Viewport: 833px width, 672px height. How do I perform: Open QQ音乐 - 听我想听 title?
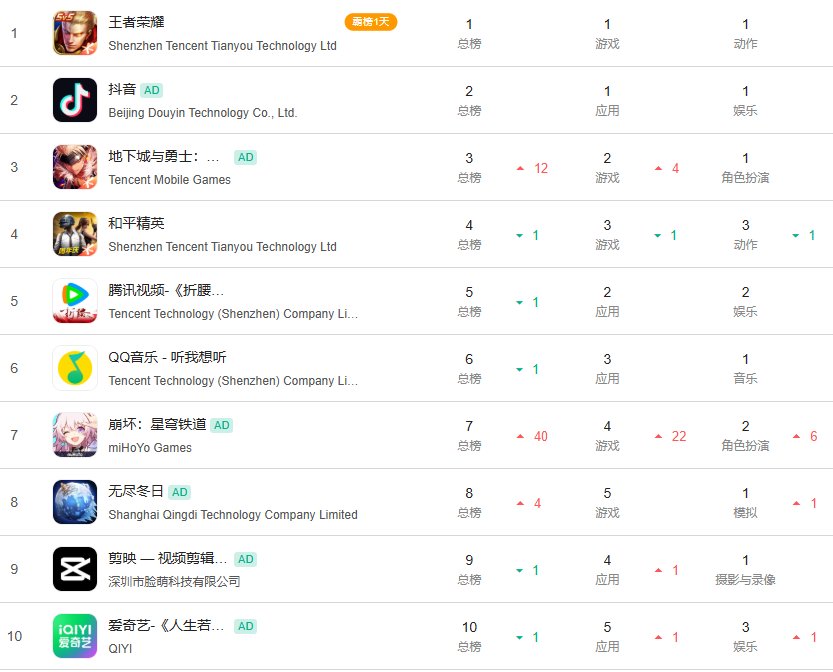(x=168, y=357)
